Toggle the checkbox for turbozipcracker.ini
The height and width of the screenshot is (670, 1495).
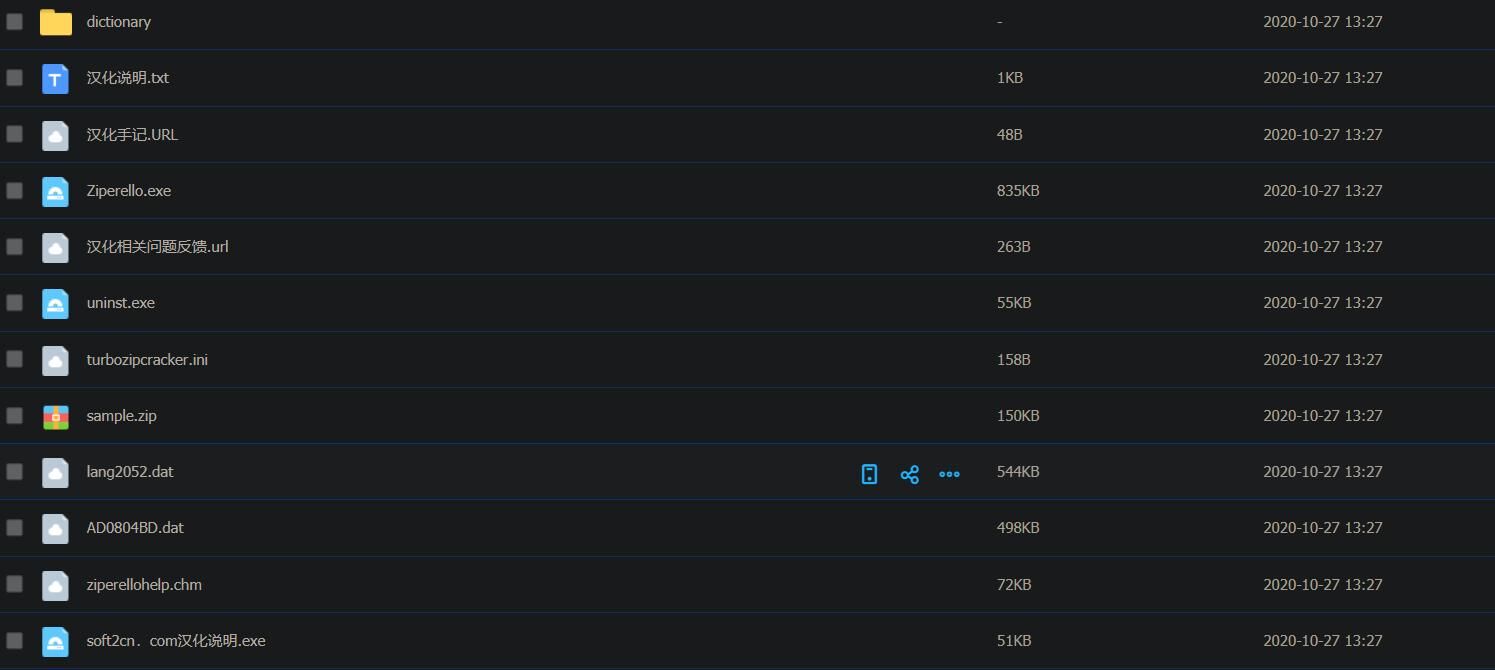coord(14,359)
